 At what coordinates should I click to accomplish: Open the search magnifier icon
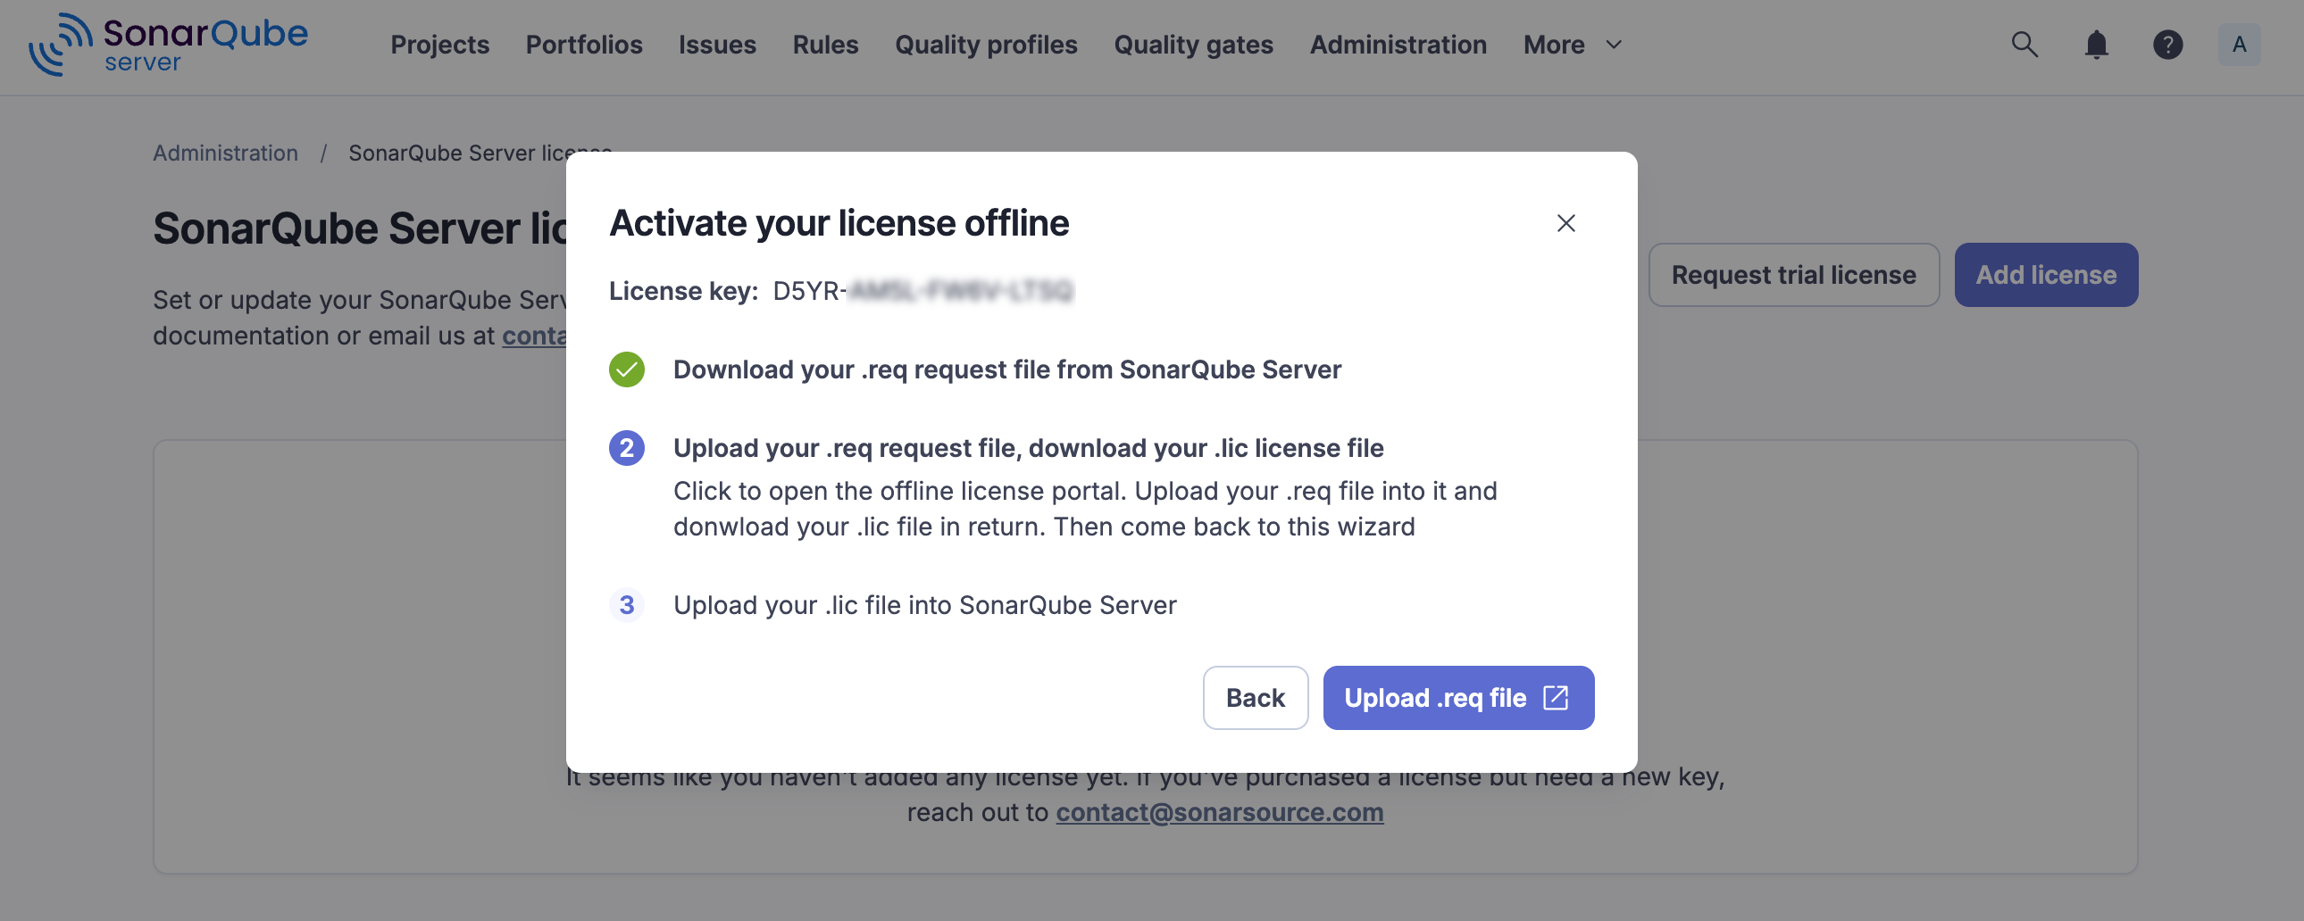tap(2024, 44)
